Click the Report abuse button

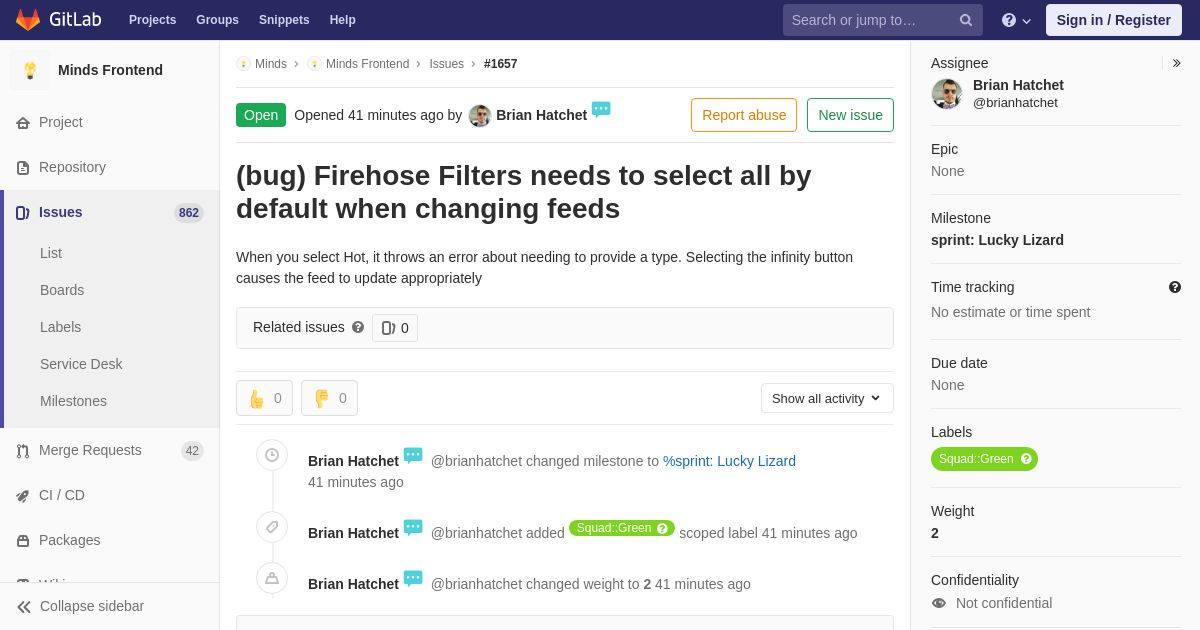click(744, 115)
